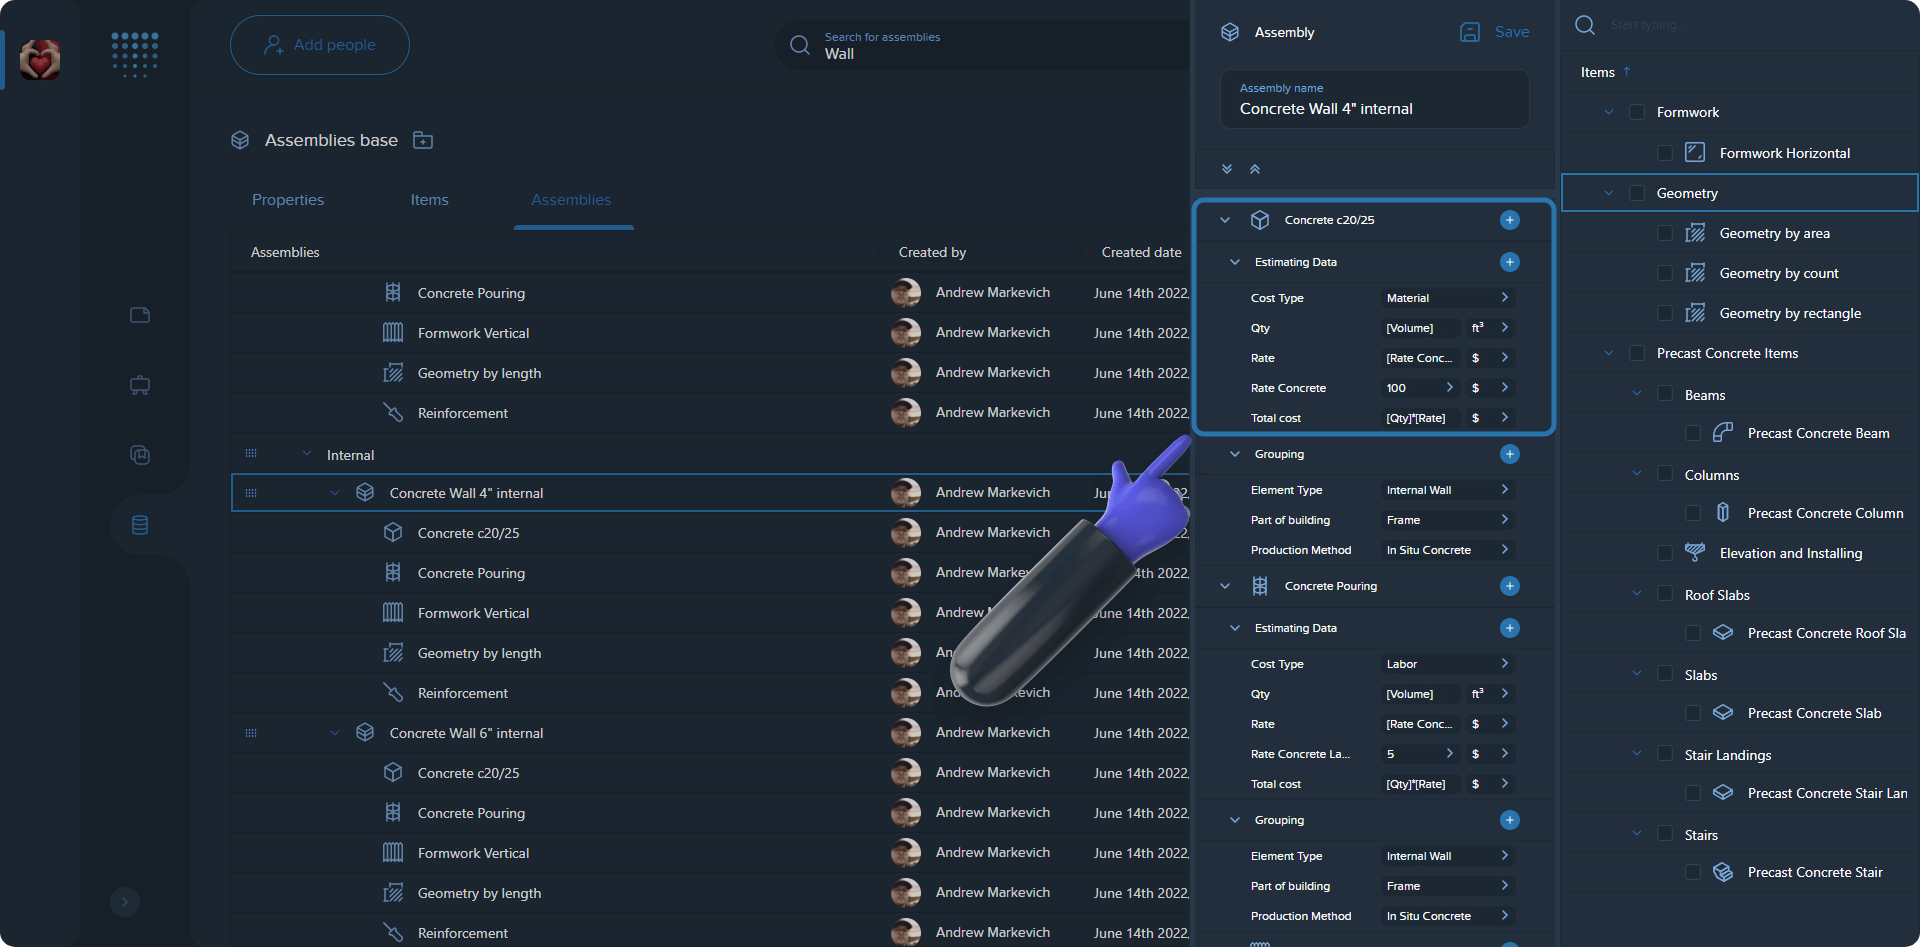Screen dimensions: 1920x947
Task: Collapse the Concrete Wall 6" internal tree row
Action: [x=335, y=733]
